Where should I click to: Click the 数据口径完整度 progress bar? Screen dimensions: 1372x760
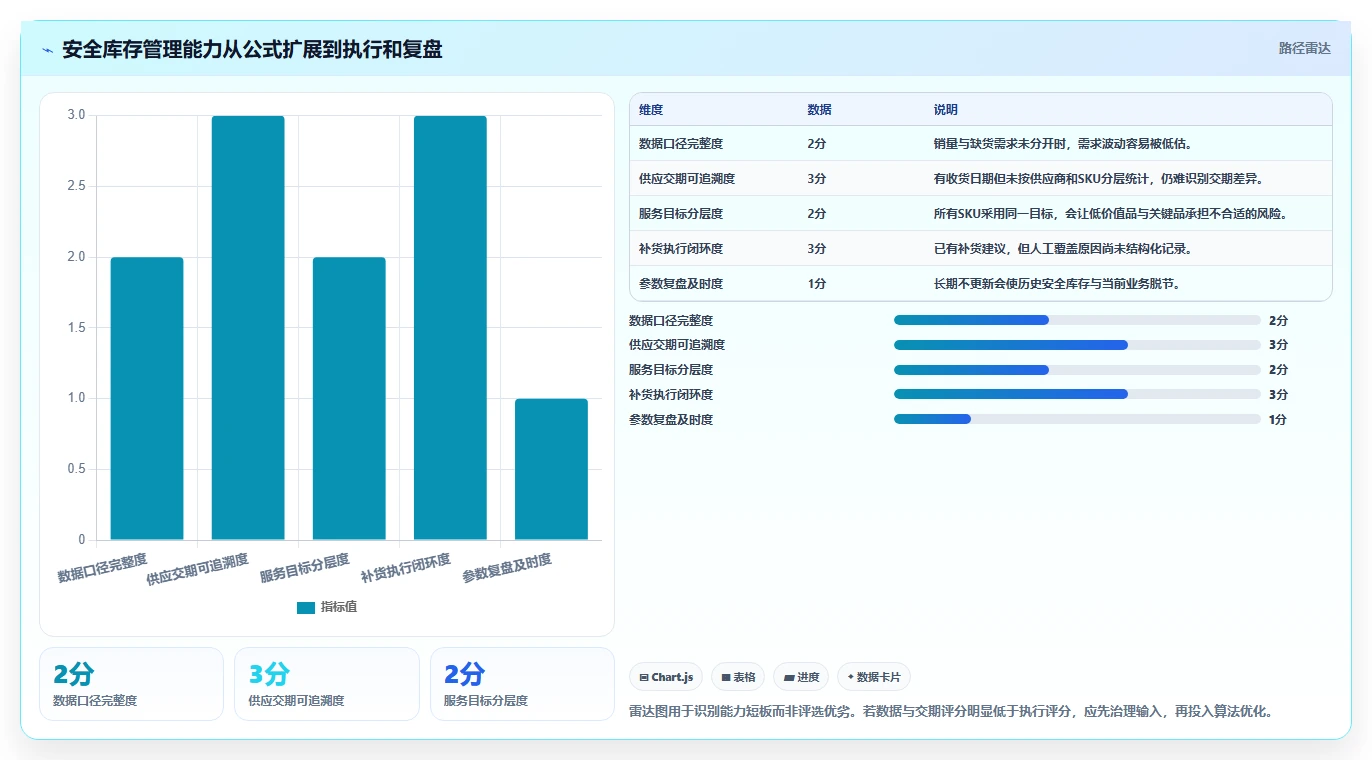[x=1077, y=320]
